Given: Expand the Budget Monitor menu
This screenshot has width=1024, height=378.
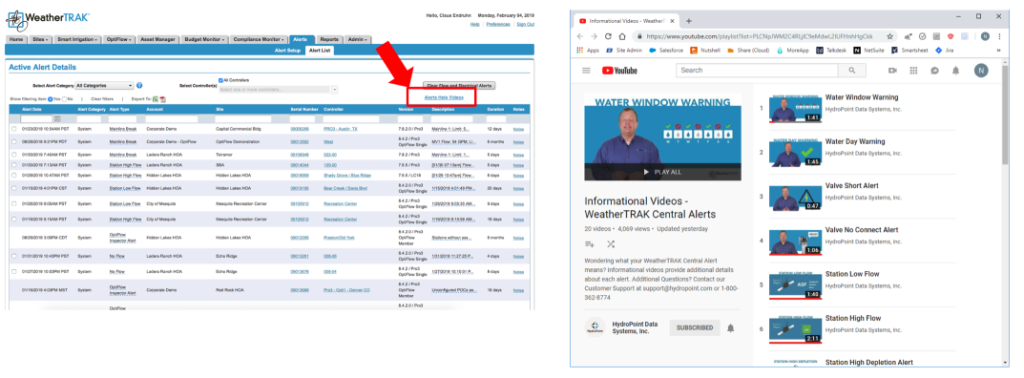Looking at the screenshot, I should point(204,39).
